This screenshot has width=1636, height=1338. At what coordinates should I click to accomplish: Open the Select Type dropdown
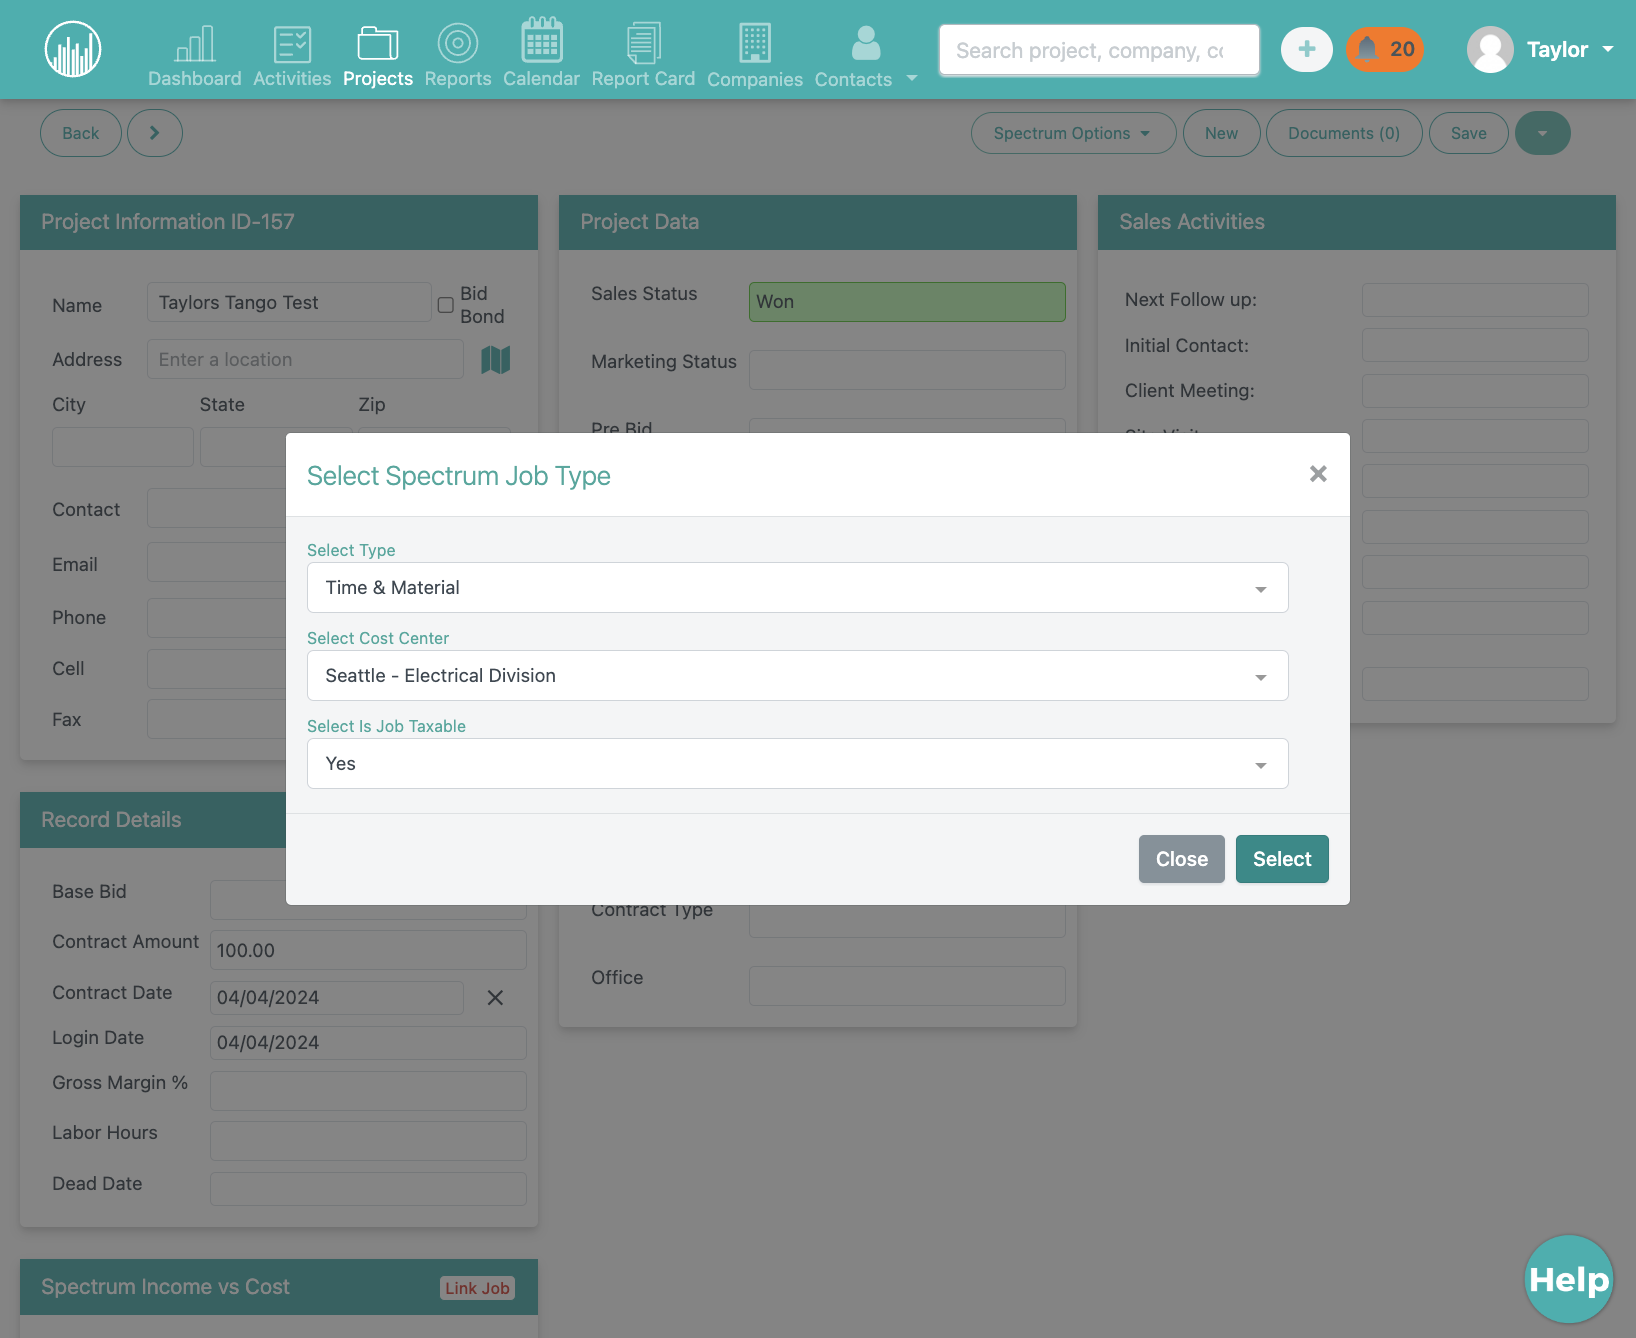798,588
